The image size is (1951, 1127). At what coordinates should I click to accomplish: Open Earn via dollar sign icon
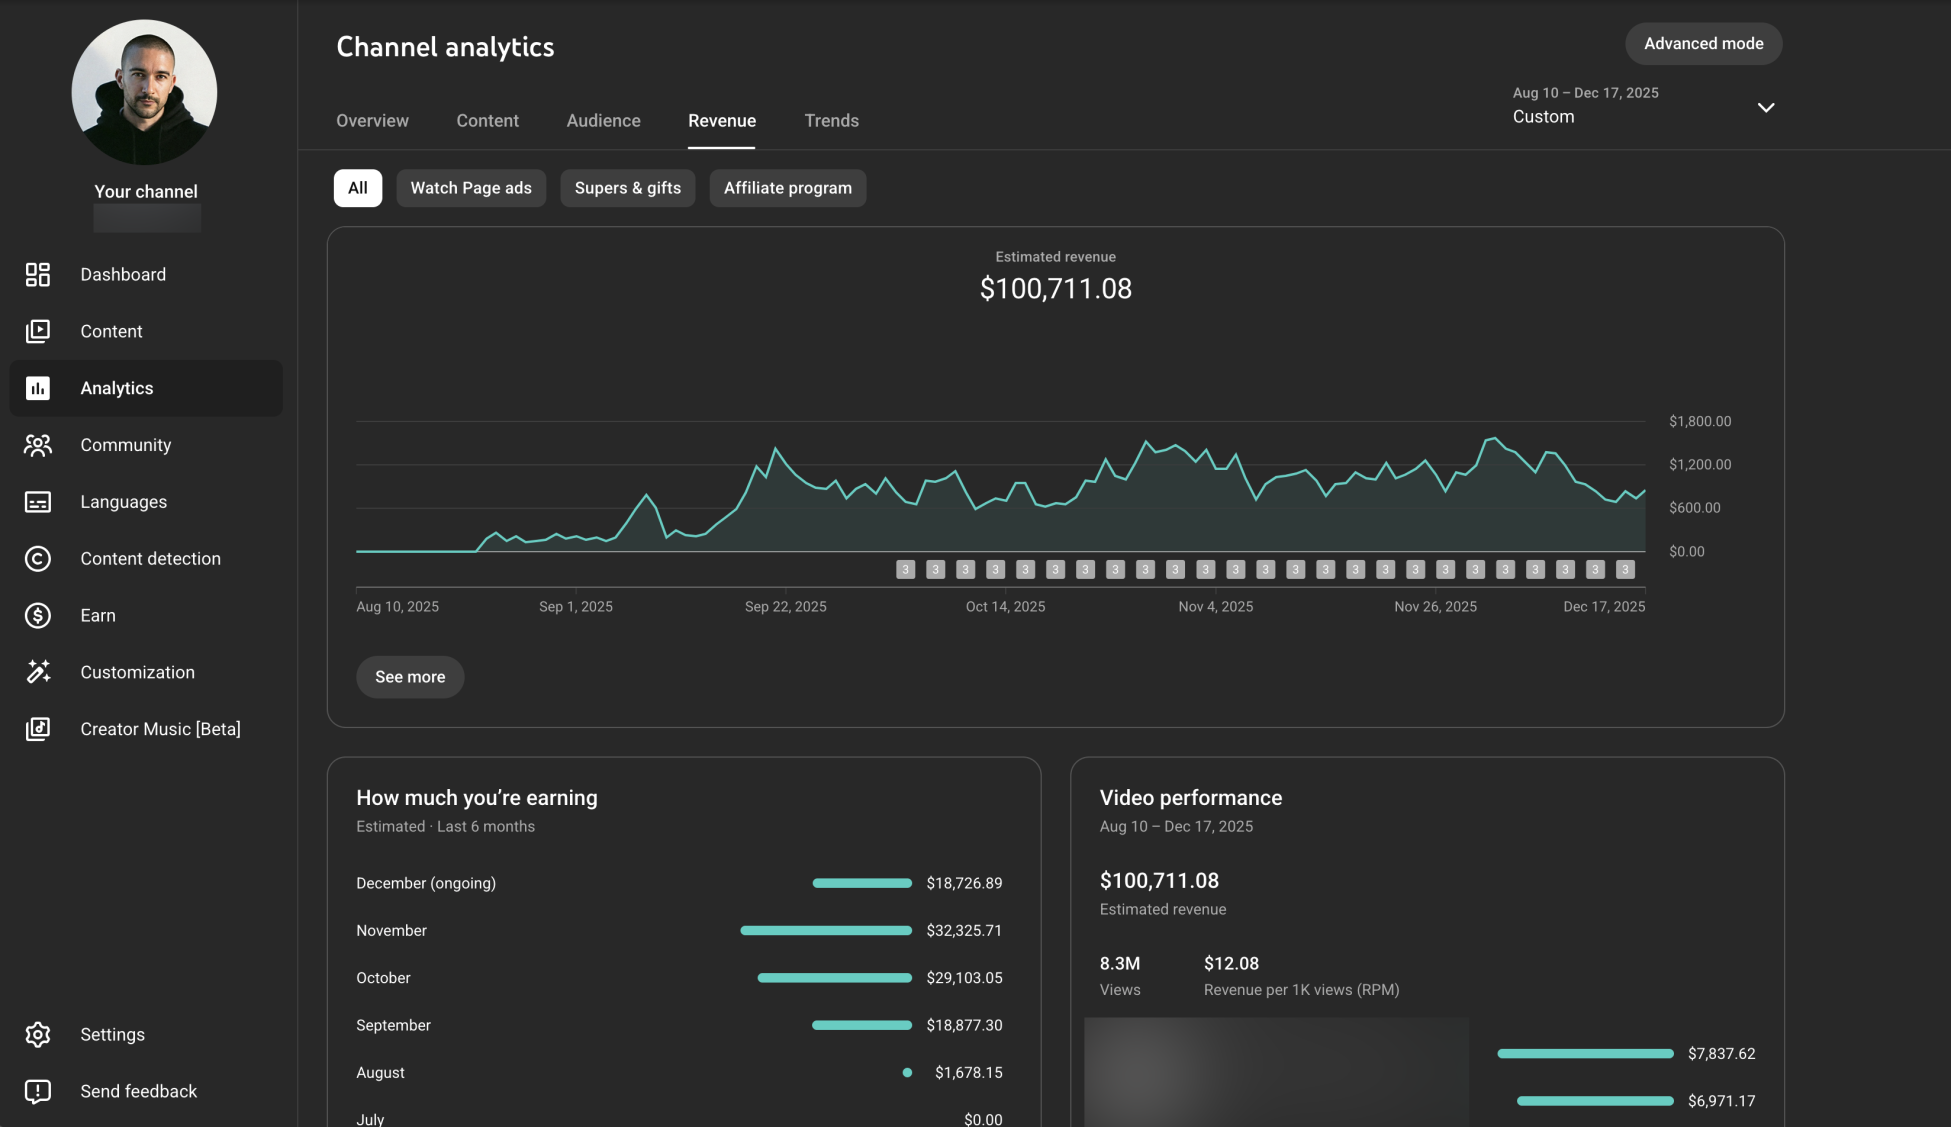point(38,615)
